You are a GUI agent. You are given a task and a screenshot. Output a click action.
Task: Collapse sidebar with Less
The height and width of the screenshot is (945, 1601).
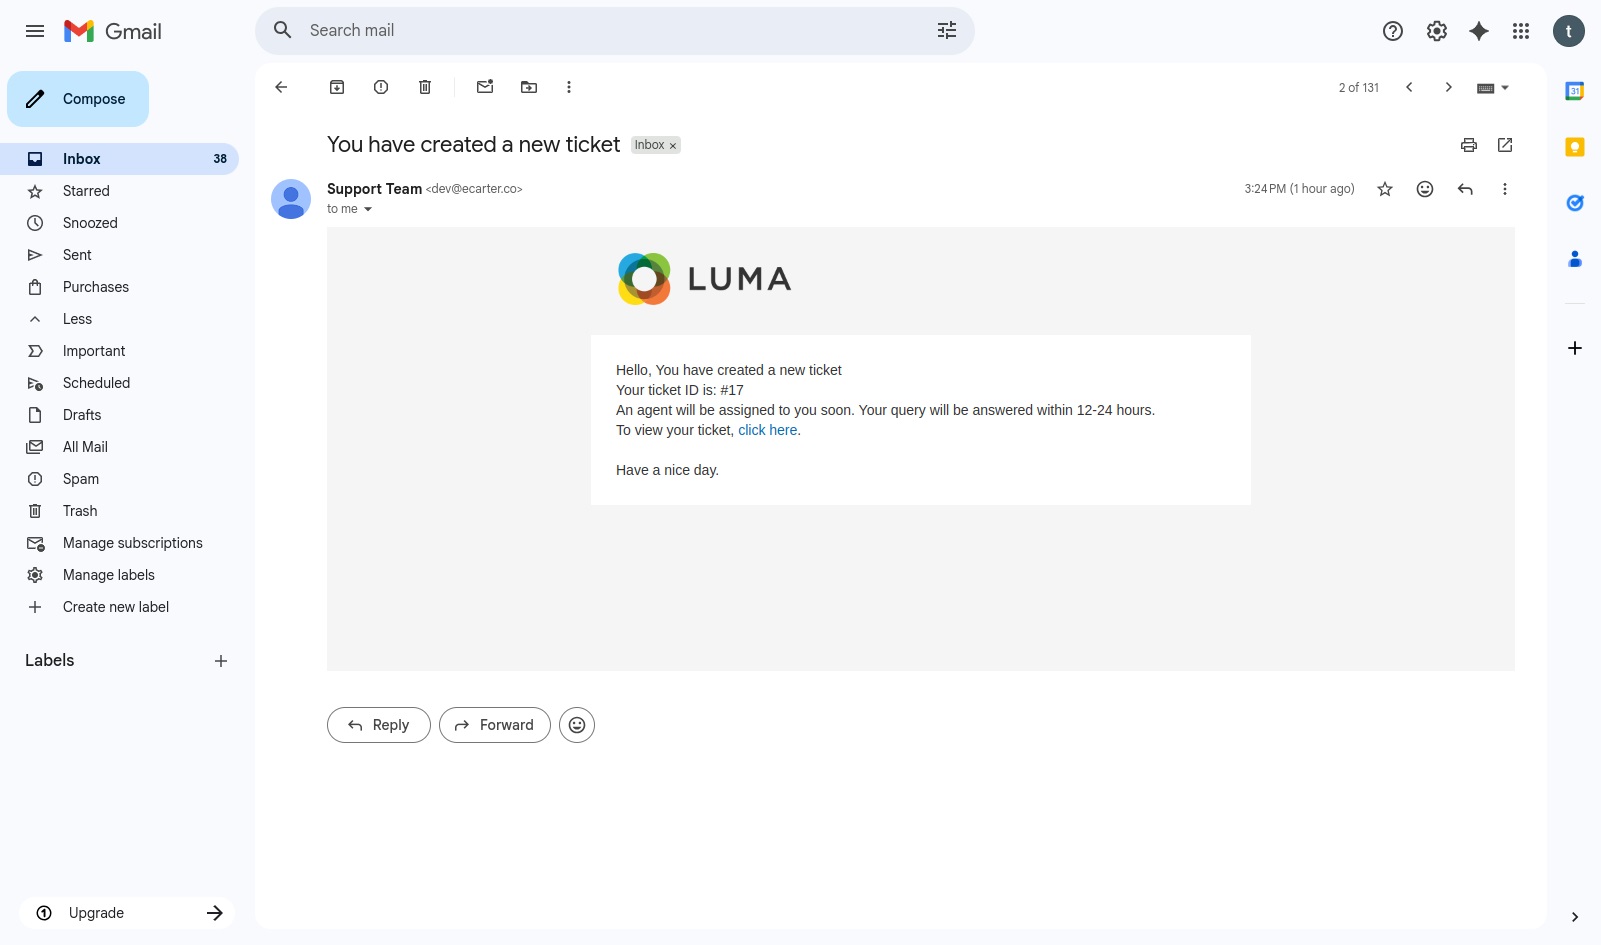click(119, 319)
